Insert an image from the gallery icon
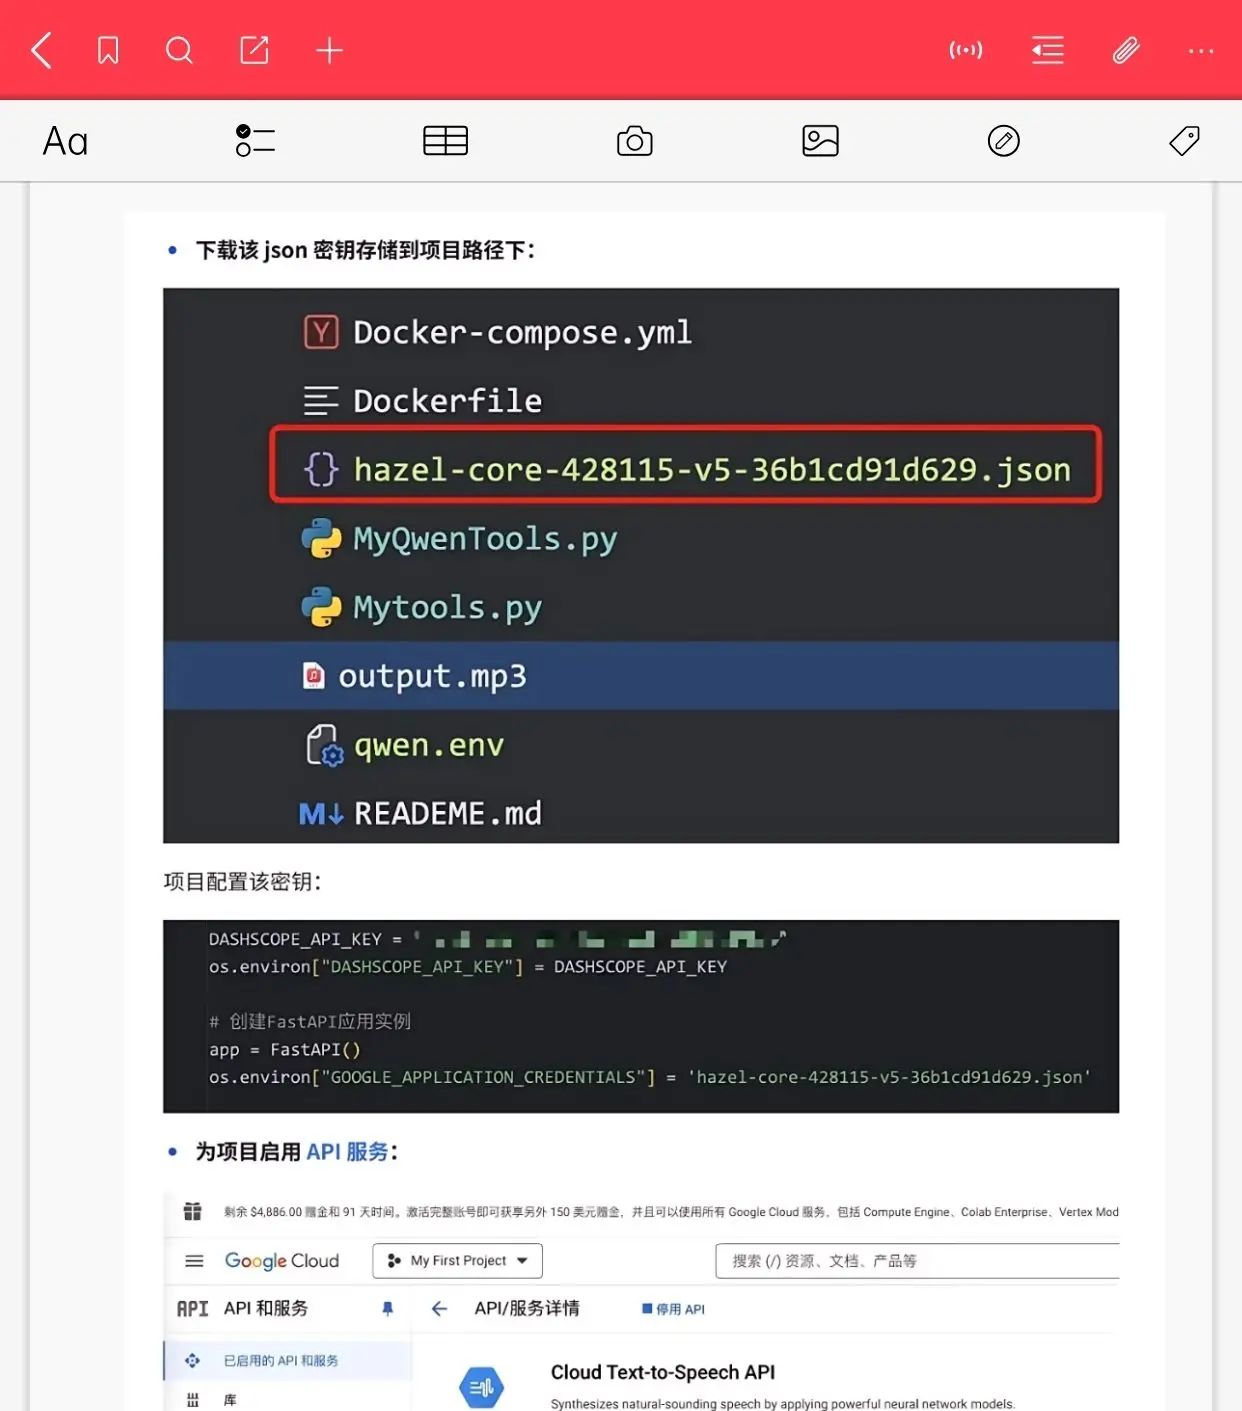Image resolution: width=1242 pixels, height=1411 pixels. click(820, 141)
